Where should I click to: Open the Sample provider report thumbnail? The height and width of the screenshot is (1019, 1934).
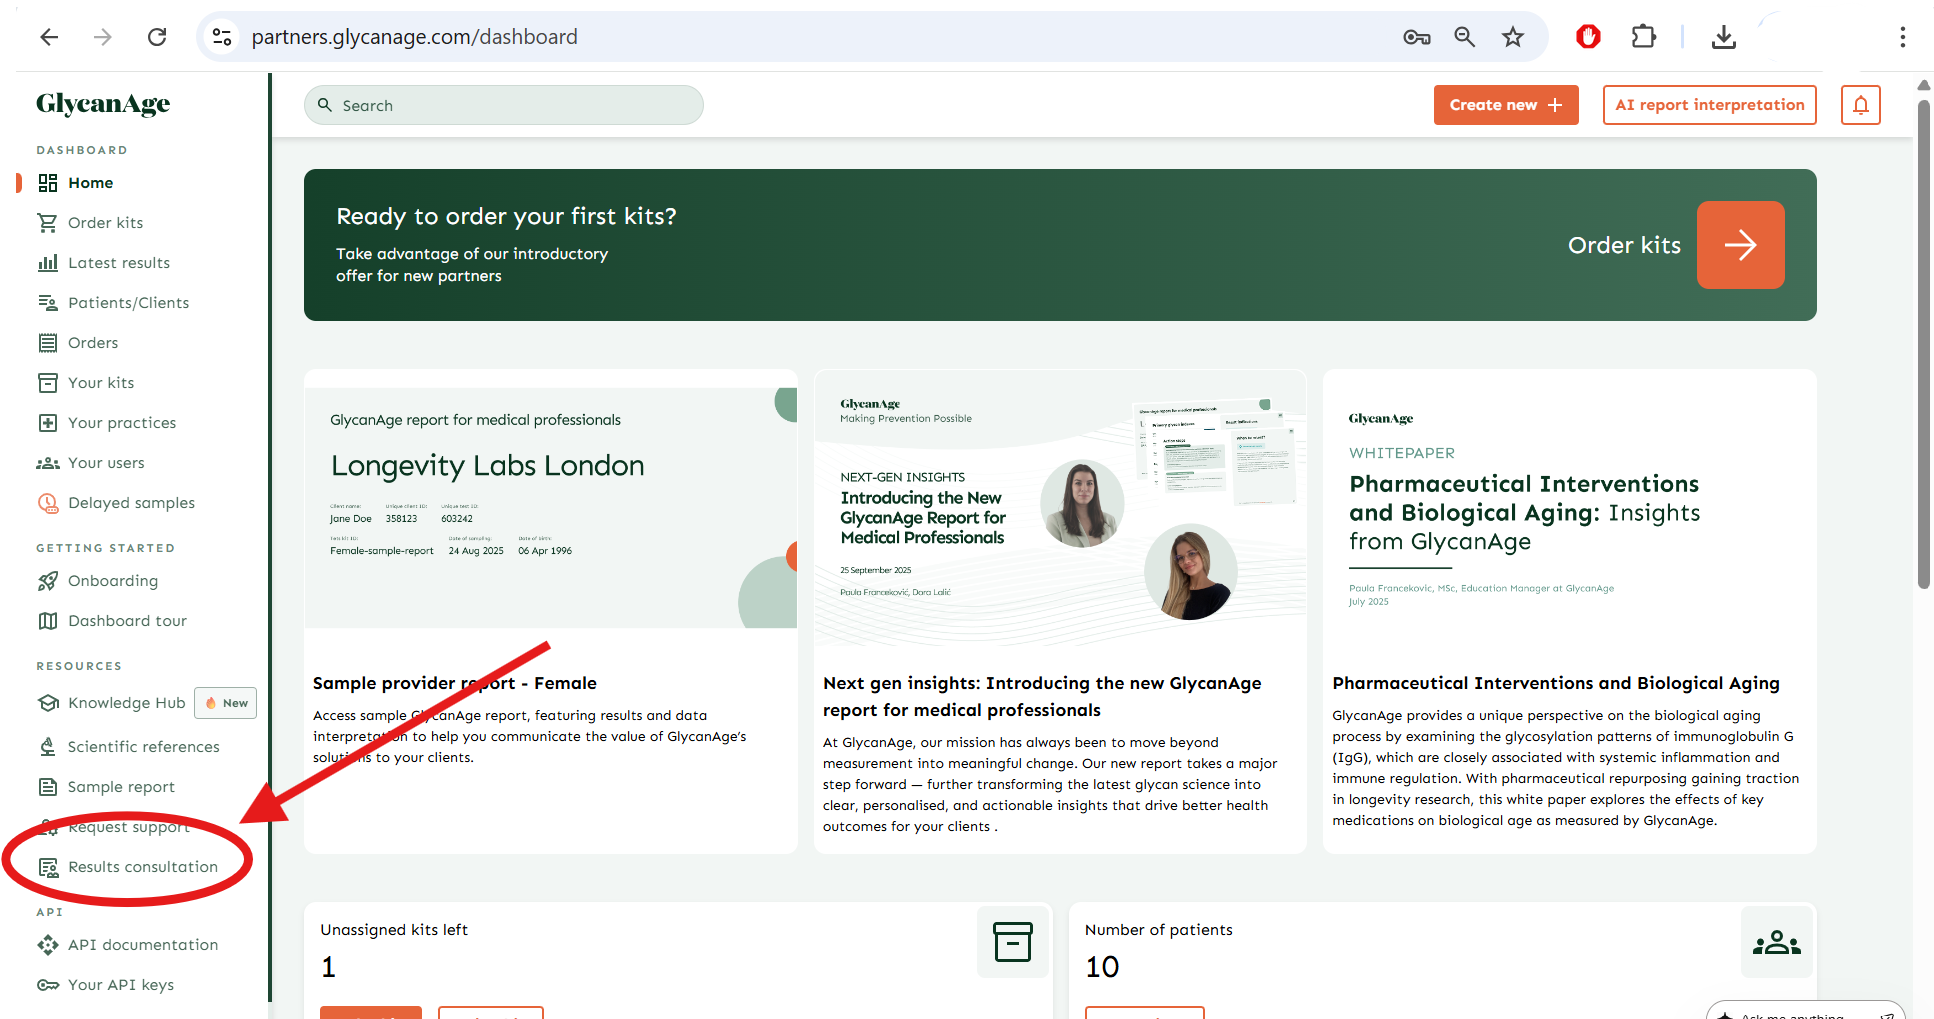click(x=550, y=508)
